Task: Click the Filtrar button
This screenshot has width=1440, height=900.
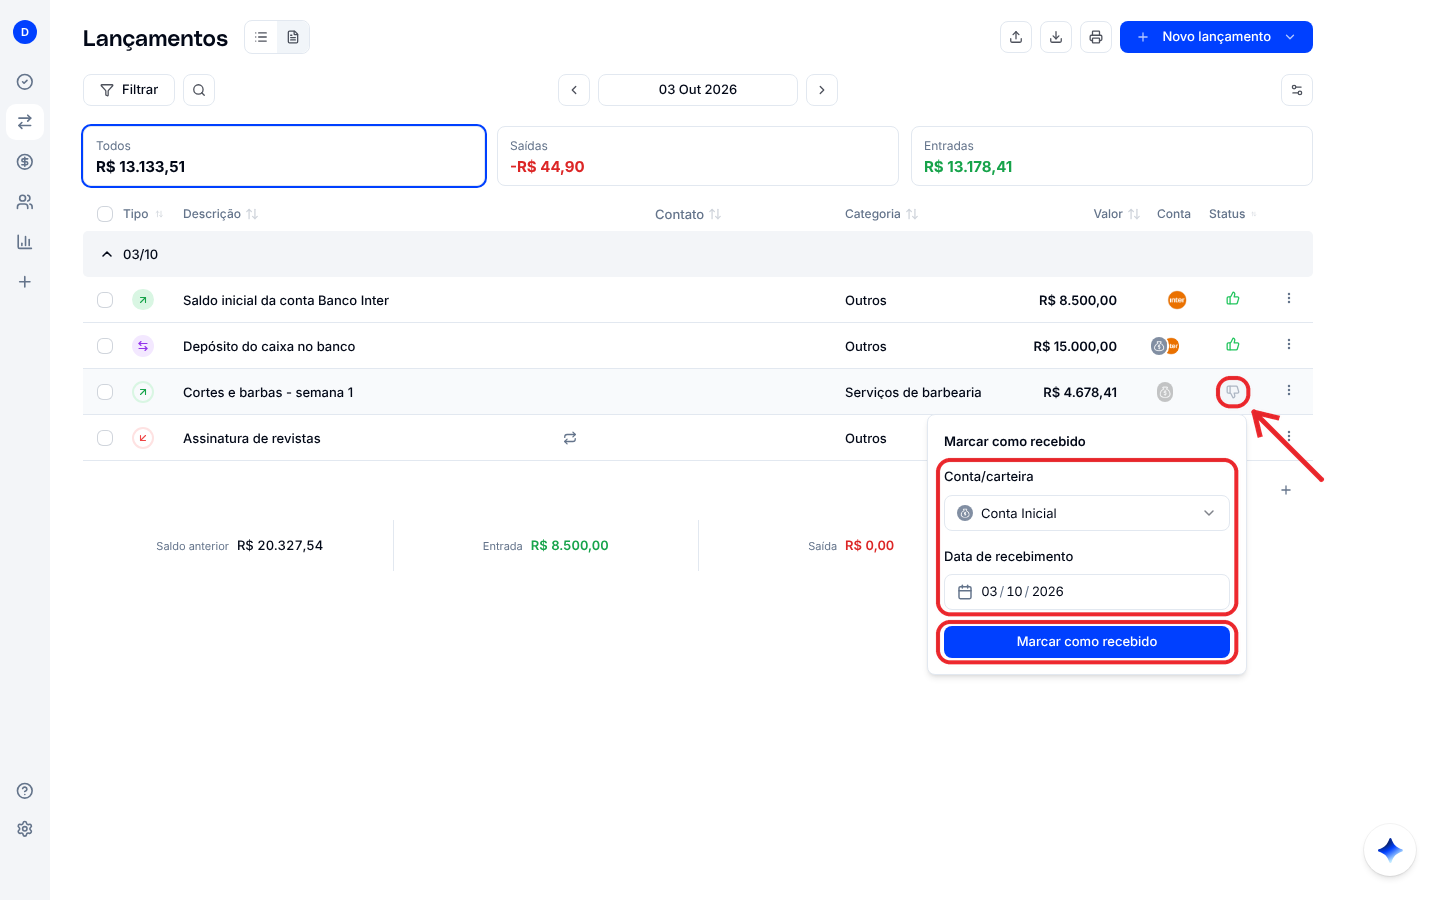Action: coord(129,90)
